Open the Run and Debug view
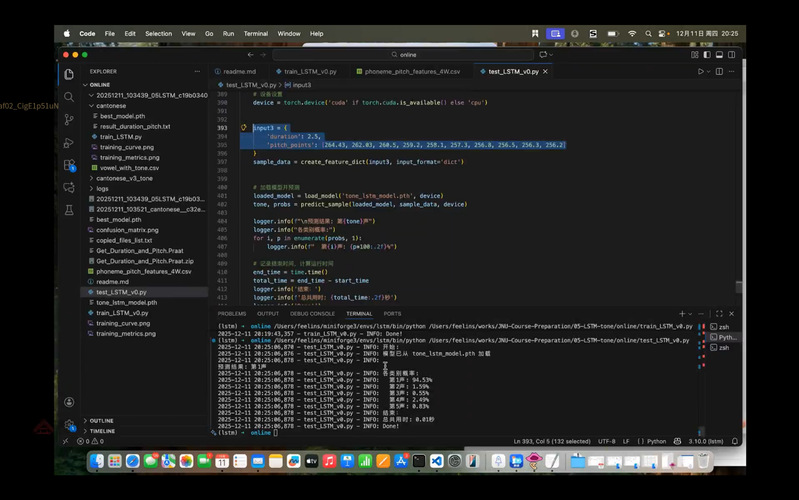This screenshot has height=500, width=799. (69, 143)
